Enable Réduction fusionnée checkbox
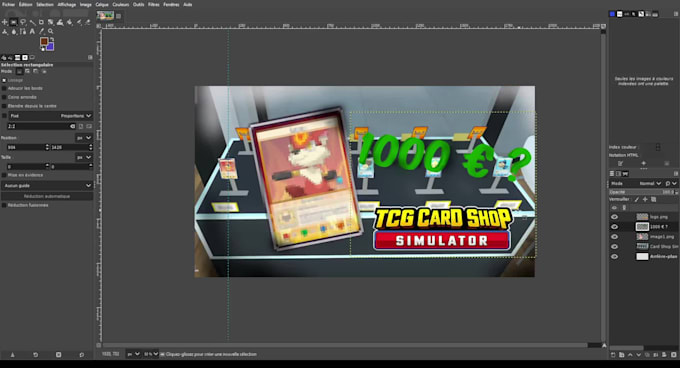This screenshot has height=368, width=680. [4, 205]
